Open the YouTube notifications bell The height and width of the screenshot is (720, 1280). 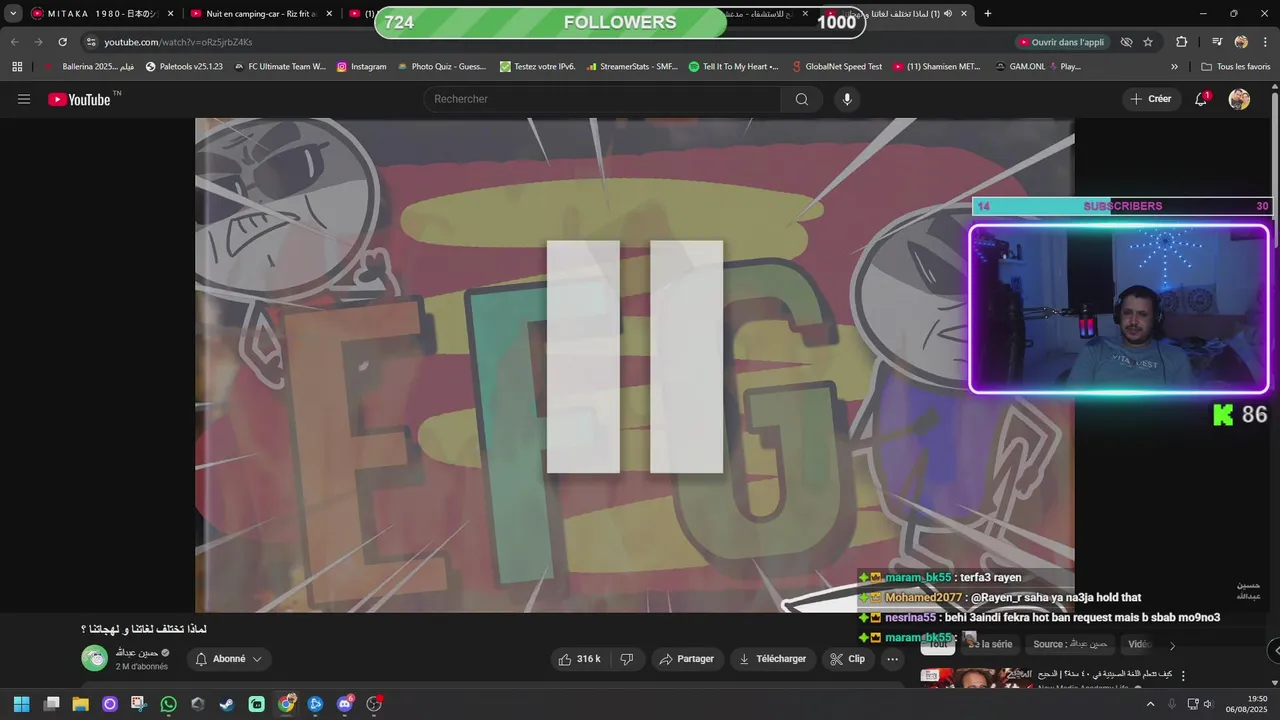tap(1201, 99)
